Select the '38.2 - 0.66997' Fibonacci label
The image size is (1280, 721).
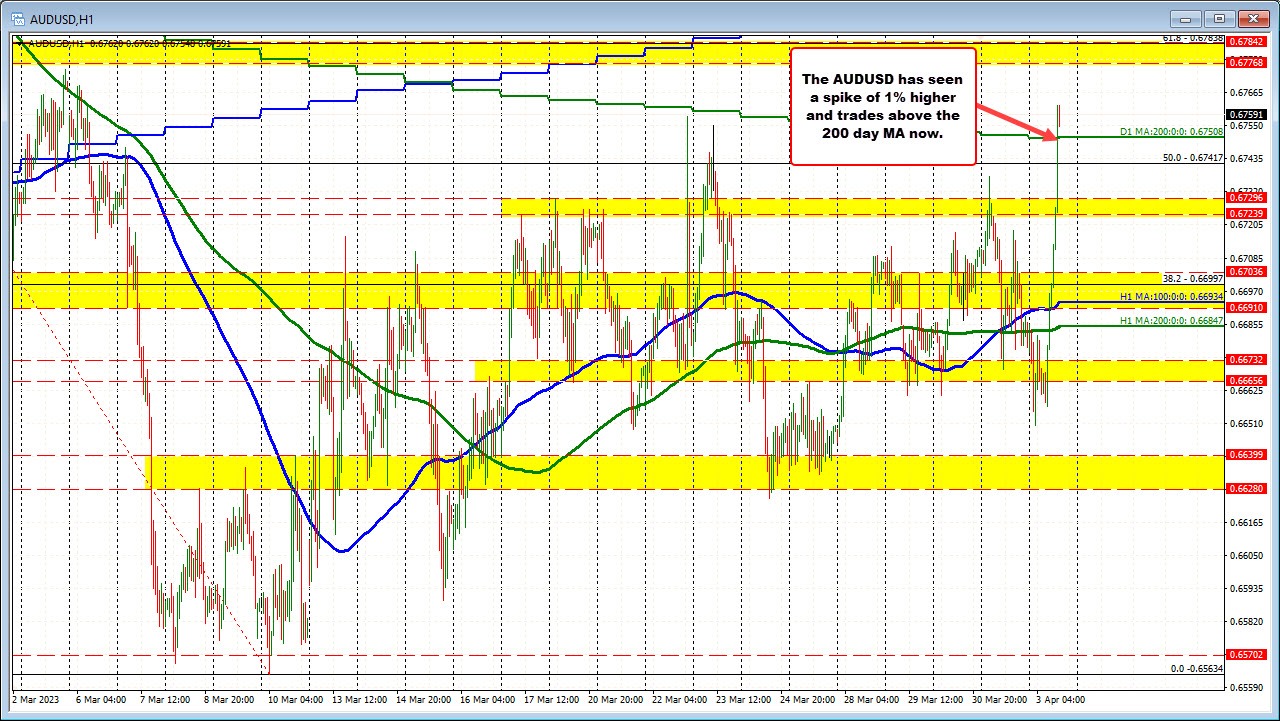(1192, 278)
